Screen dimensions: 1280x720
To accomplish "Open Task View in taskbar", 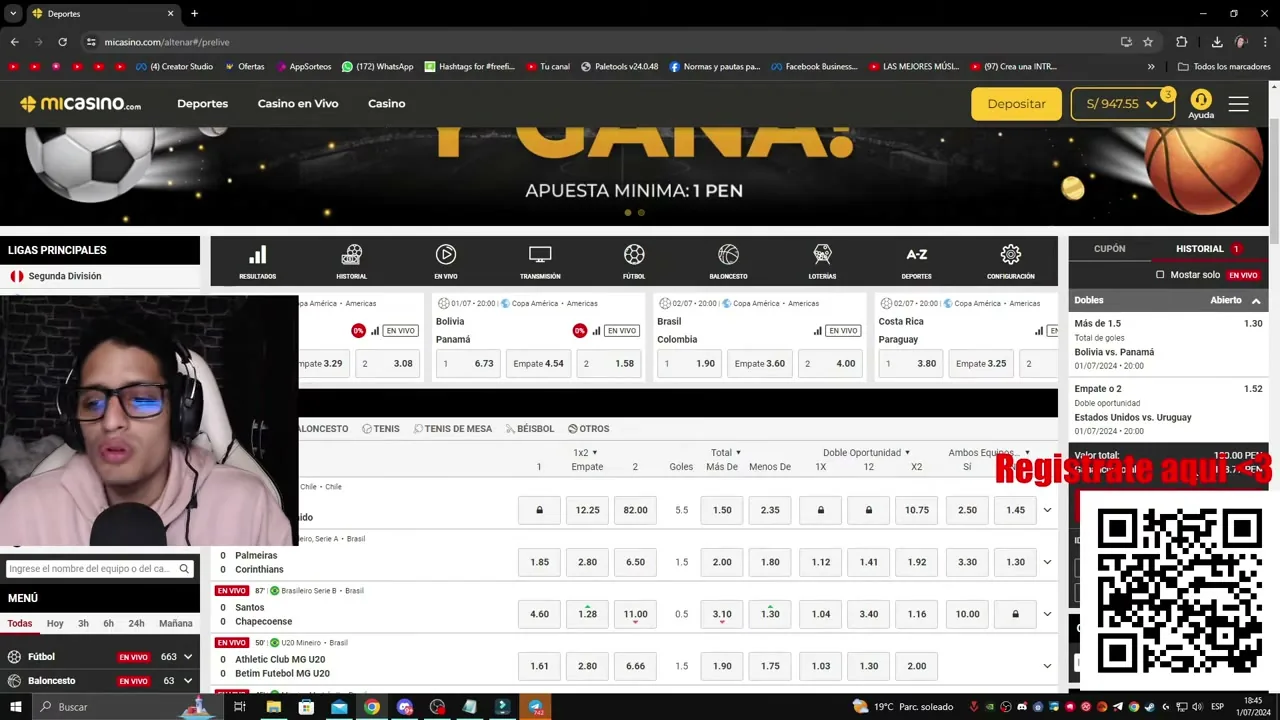I will [240, 707].
